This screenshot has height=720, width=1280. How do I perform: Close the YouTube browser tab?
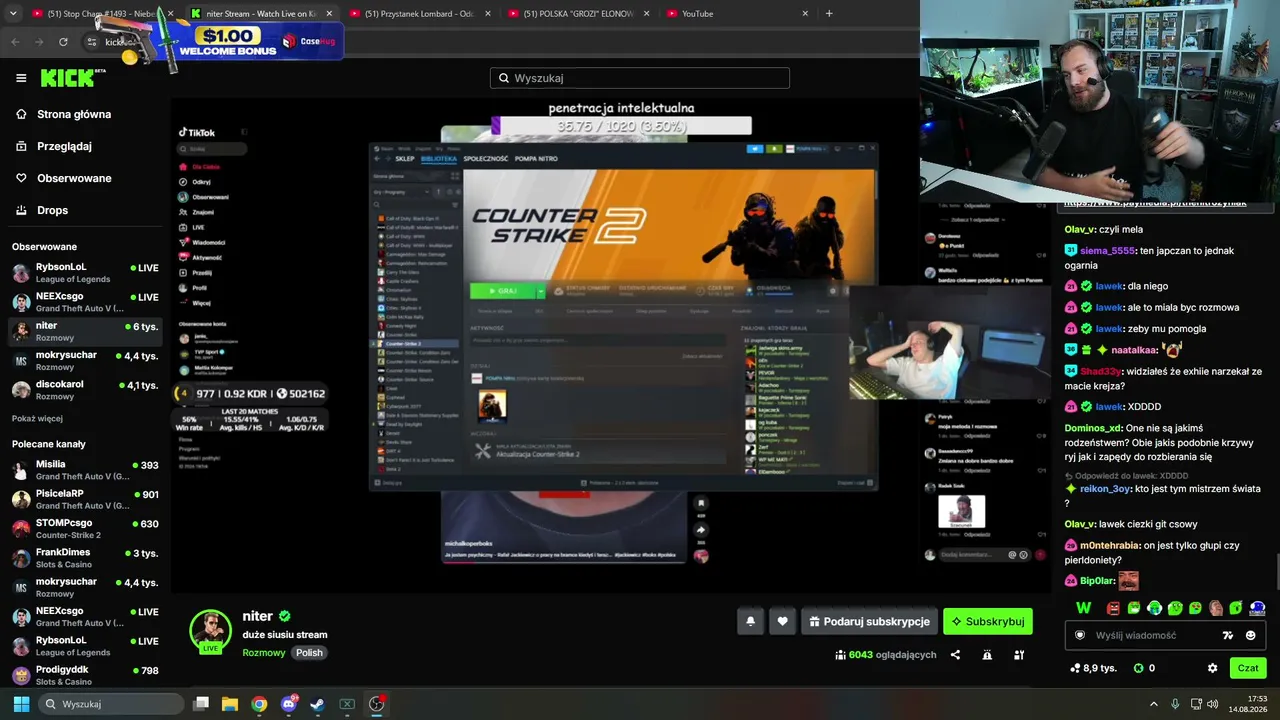pyautogui.click(x=805, y=14)
